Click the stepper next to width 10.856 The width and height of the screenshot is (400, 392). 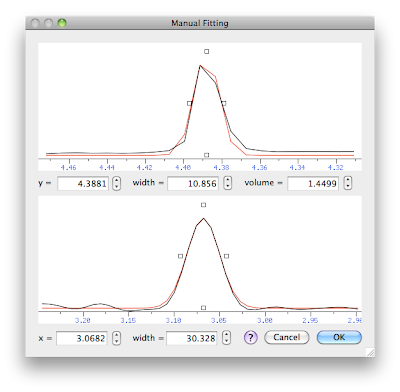(x=227, y=183)
